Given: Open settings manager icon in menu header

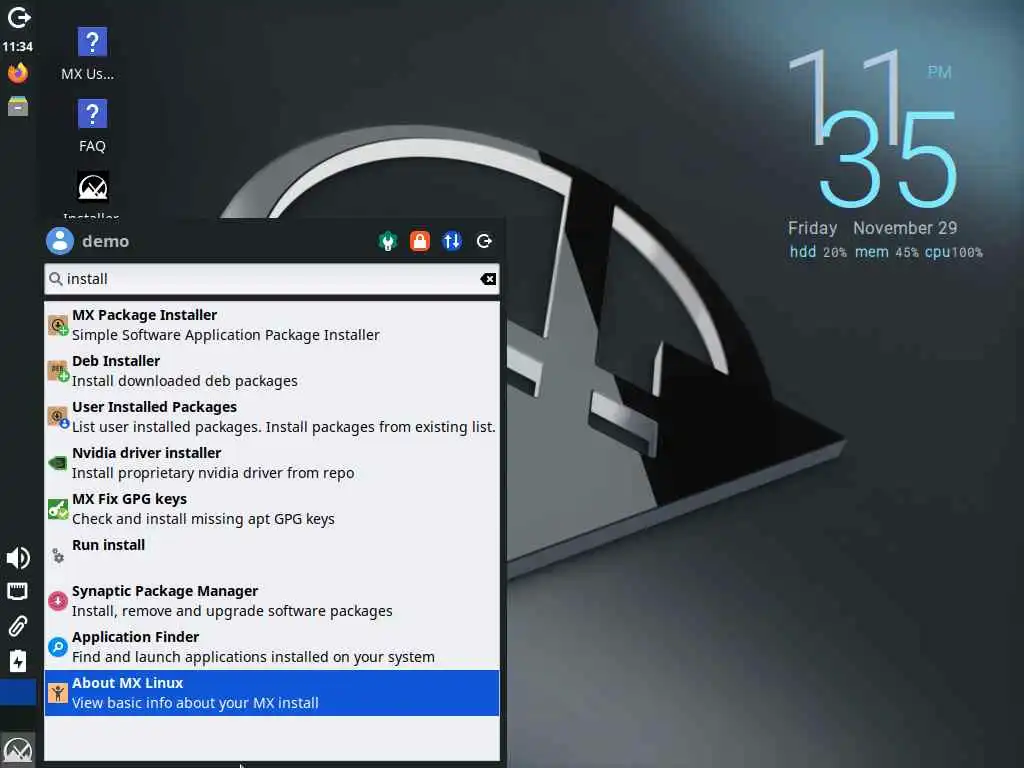Looking at the screenshot, I should [388, 241].
